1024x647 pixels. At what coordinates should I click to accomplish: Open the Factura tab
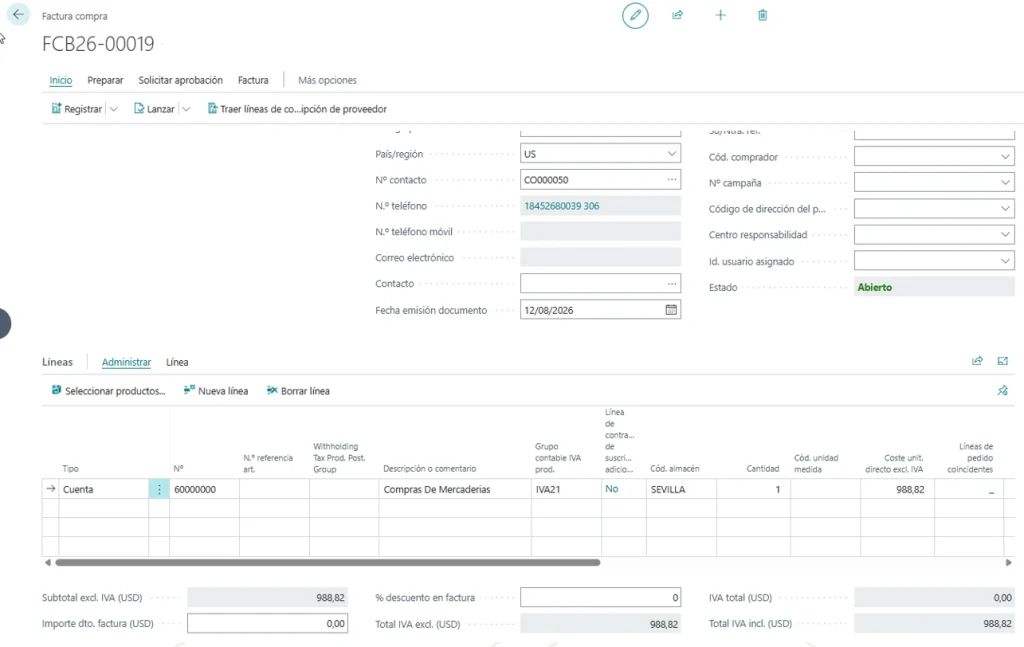[253, 80]
